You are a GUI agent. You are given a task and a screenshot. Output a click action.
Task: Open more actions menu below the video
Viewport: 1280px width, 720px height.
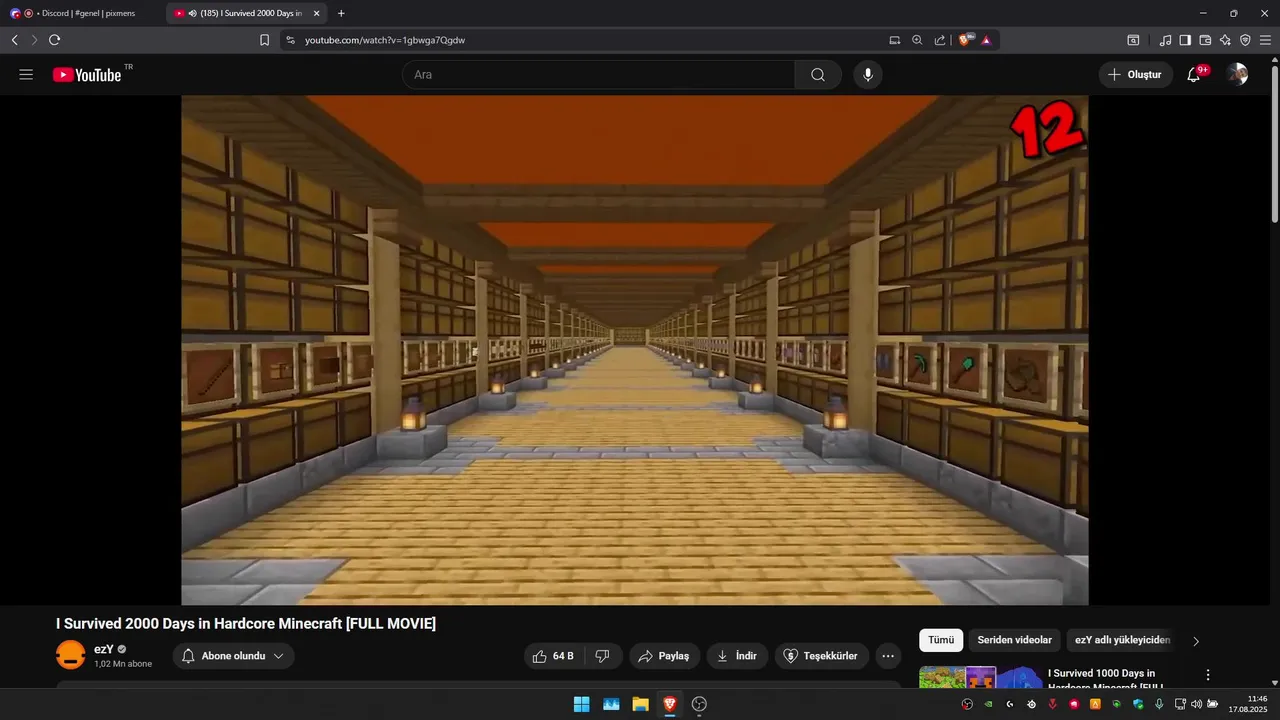[887, 656]
